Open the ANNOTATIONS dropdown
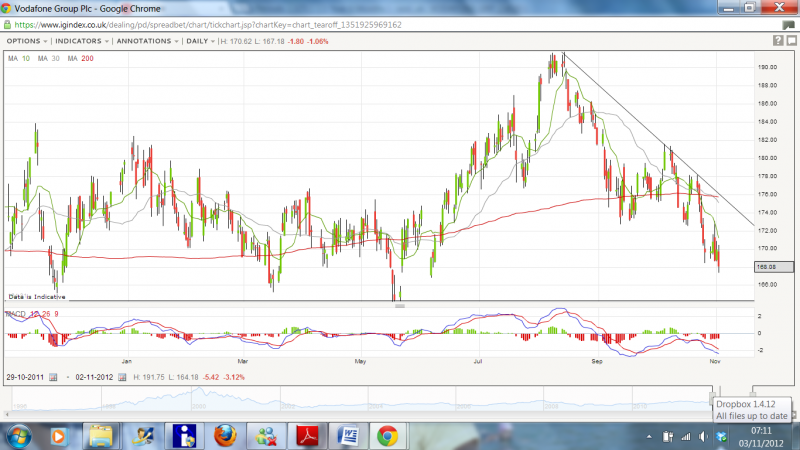Viewport: 800px width, 450px height. pyautogui.click(x=146, y=41)
